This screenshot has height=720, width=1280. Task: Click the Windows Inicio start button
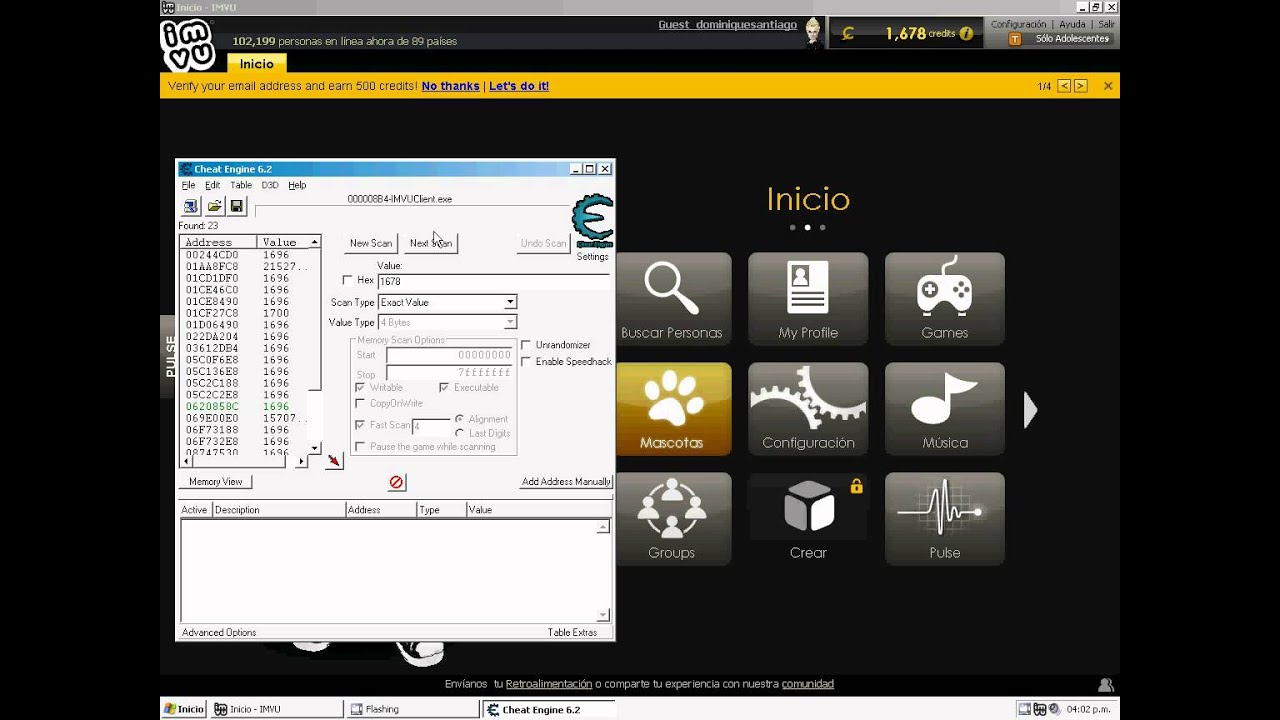(184, 709)
